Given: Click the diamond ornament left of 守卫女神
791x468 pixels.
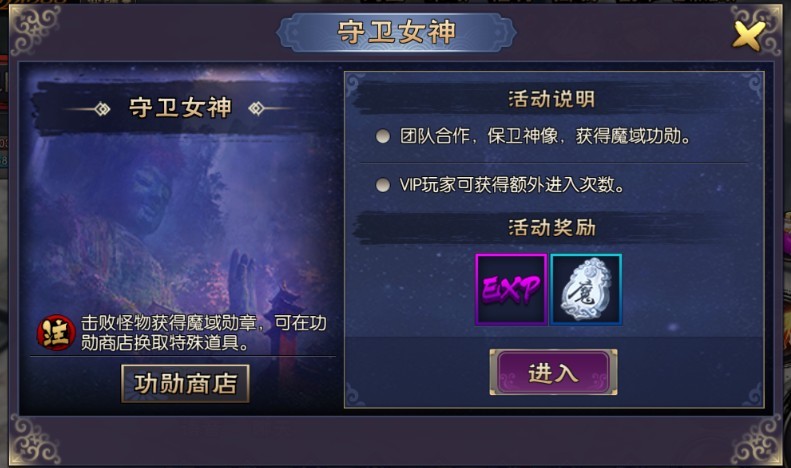Looking at the screenshot, I should (x=102, y=108).
